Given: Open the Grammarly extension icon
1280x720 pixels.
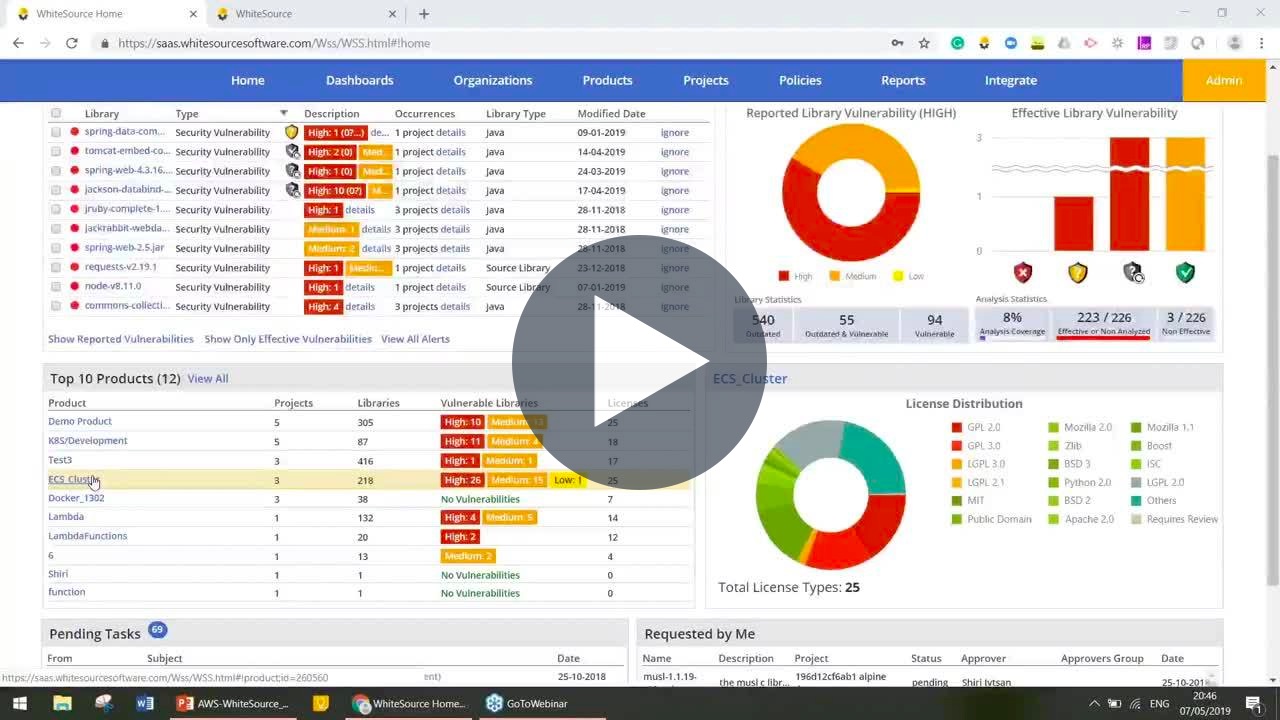Looking at the screenshot, I should coord(957,43).
